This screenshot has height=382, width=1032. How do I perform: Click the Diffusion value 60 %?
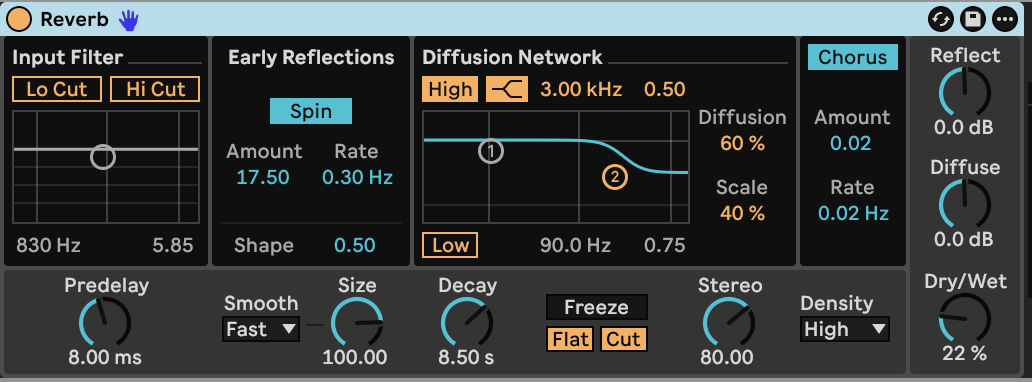pos(742,143)
